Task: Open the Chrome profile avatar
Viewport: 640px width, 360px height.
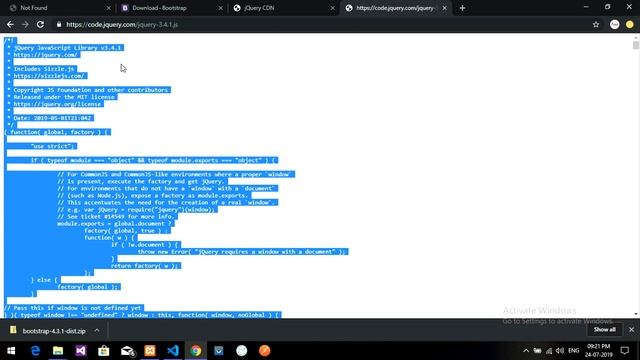Action: coord(615,24)
